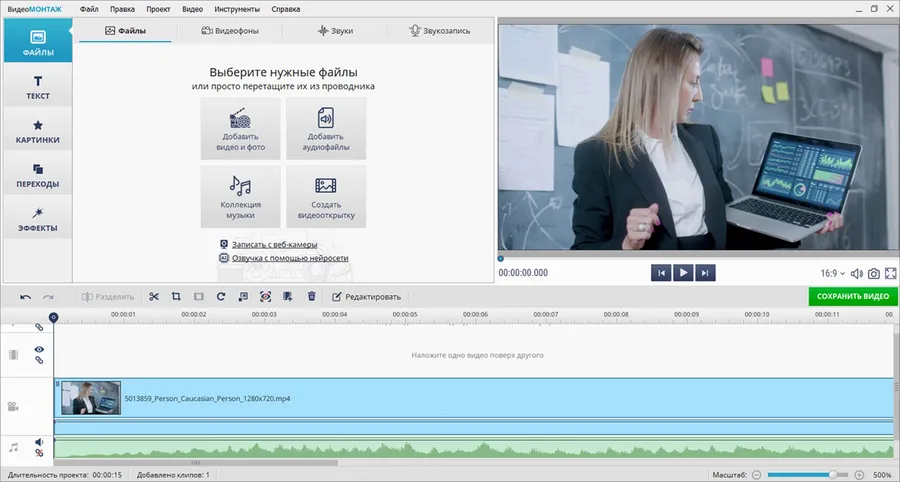
Task: Click the grayed Разделить button
Action: [x=107, y=297]
